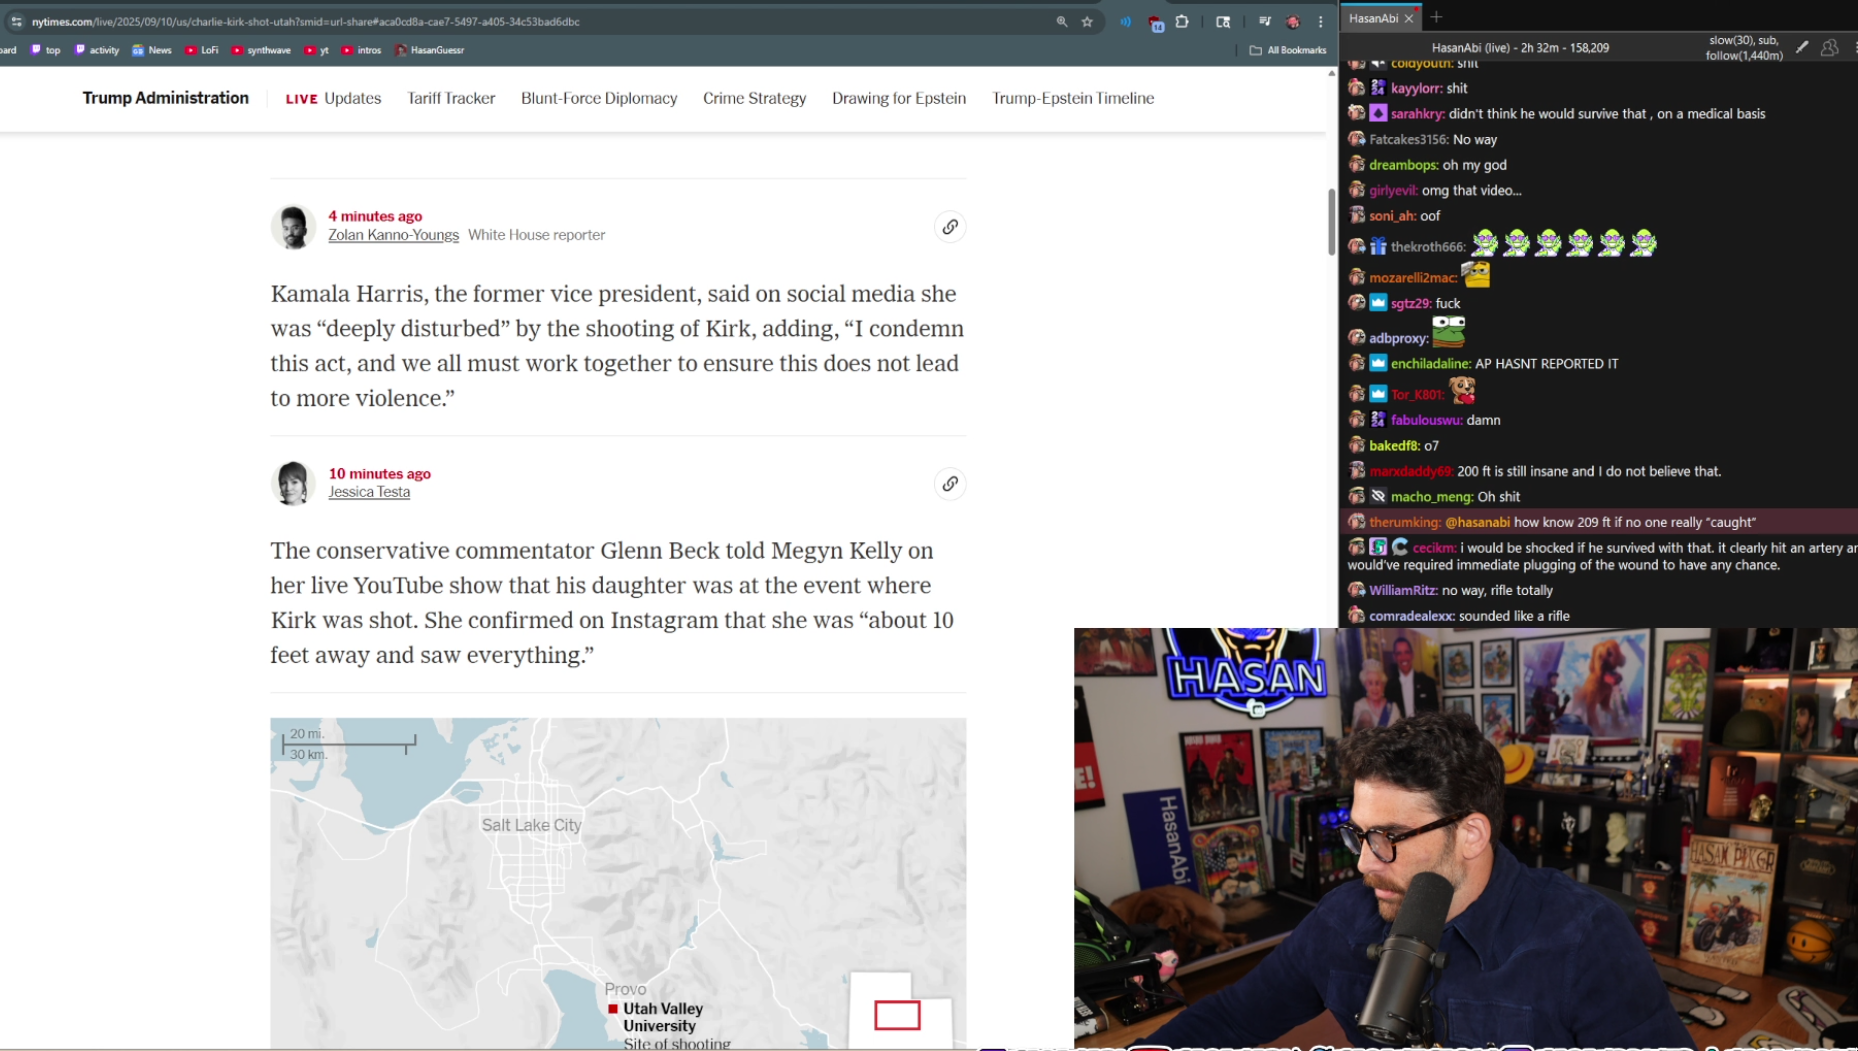
Task: Click username therumking in chat
Action: 1405,522
